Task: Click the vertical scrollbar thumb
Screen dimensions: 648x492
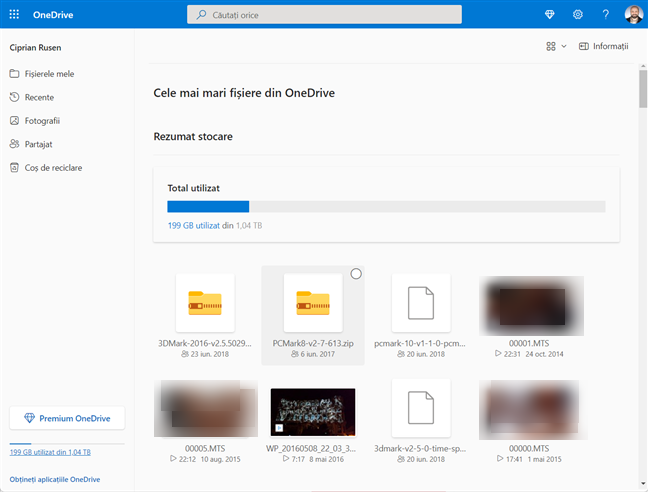Action: pos(643,89)
